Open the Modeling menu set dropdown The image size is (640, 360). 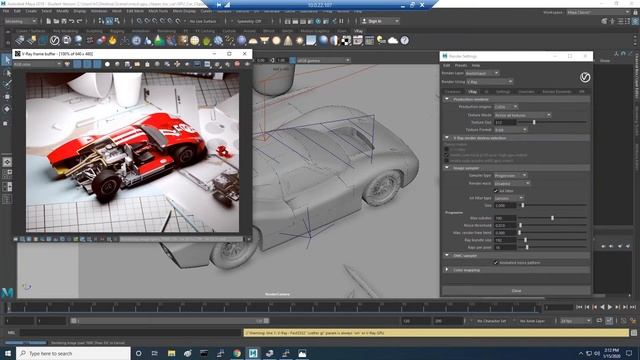pyautogui.click(x=20, y=21)
